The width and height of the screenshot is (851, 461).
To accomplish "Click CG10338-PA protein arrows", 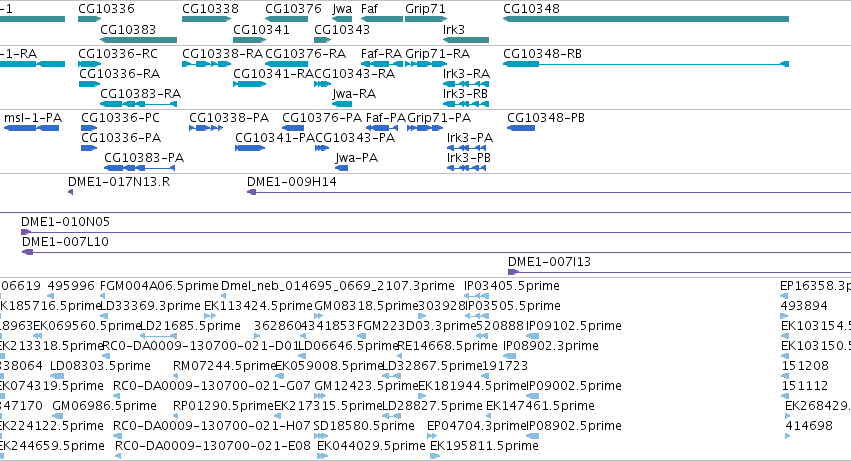I will click(x=206, y=128).
